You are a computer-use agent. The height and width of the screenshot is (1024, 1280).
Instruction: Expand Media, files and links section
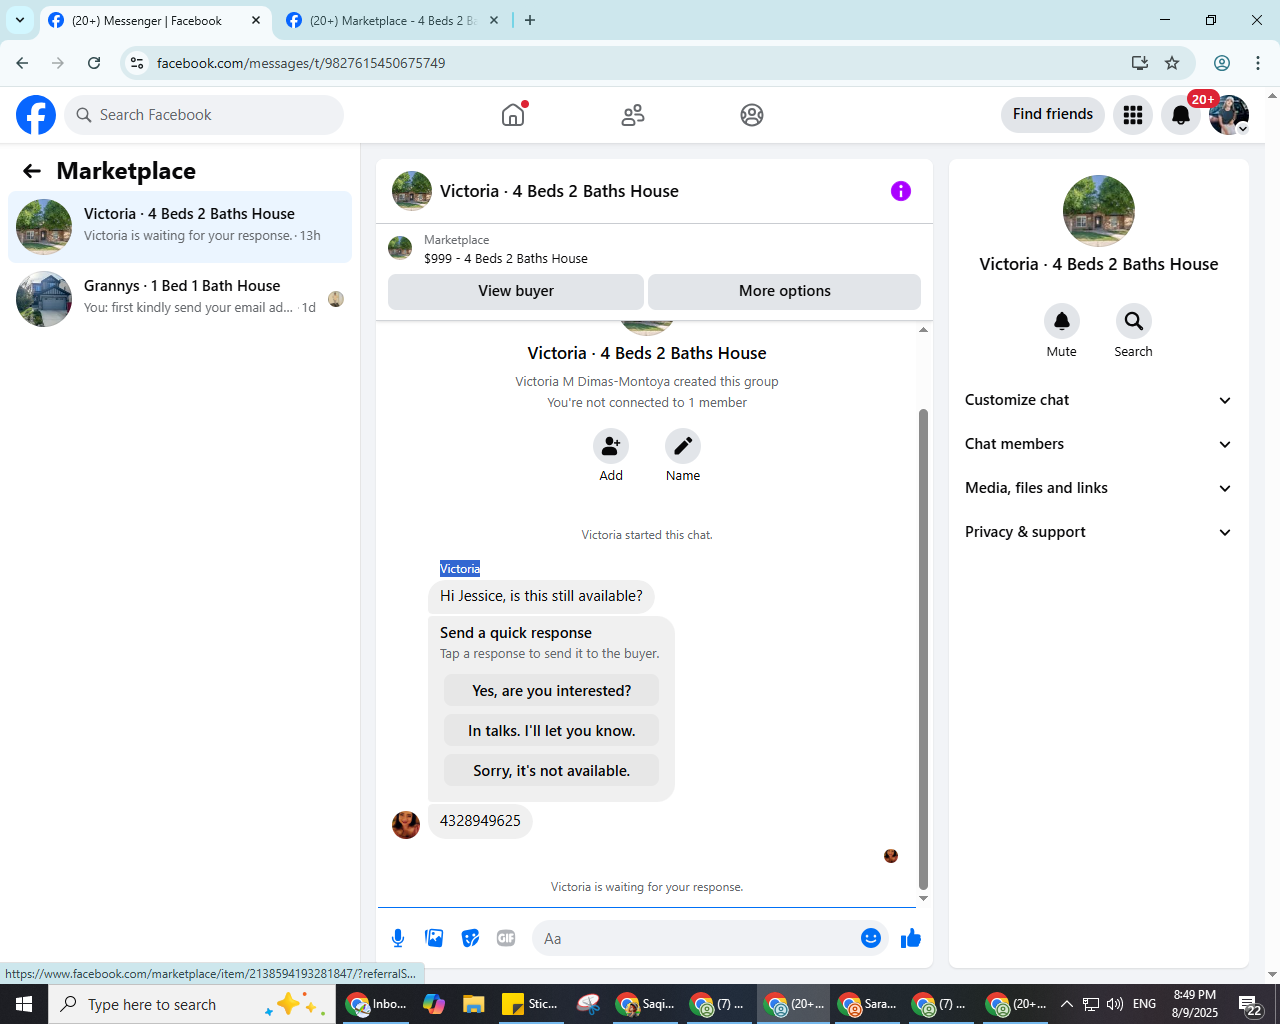pyautogui.click(x=1098, y=488)
